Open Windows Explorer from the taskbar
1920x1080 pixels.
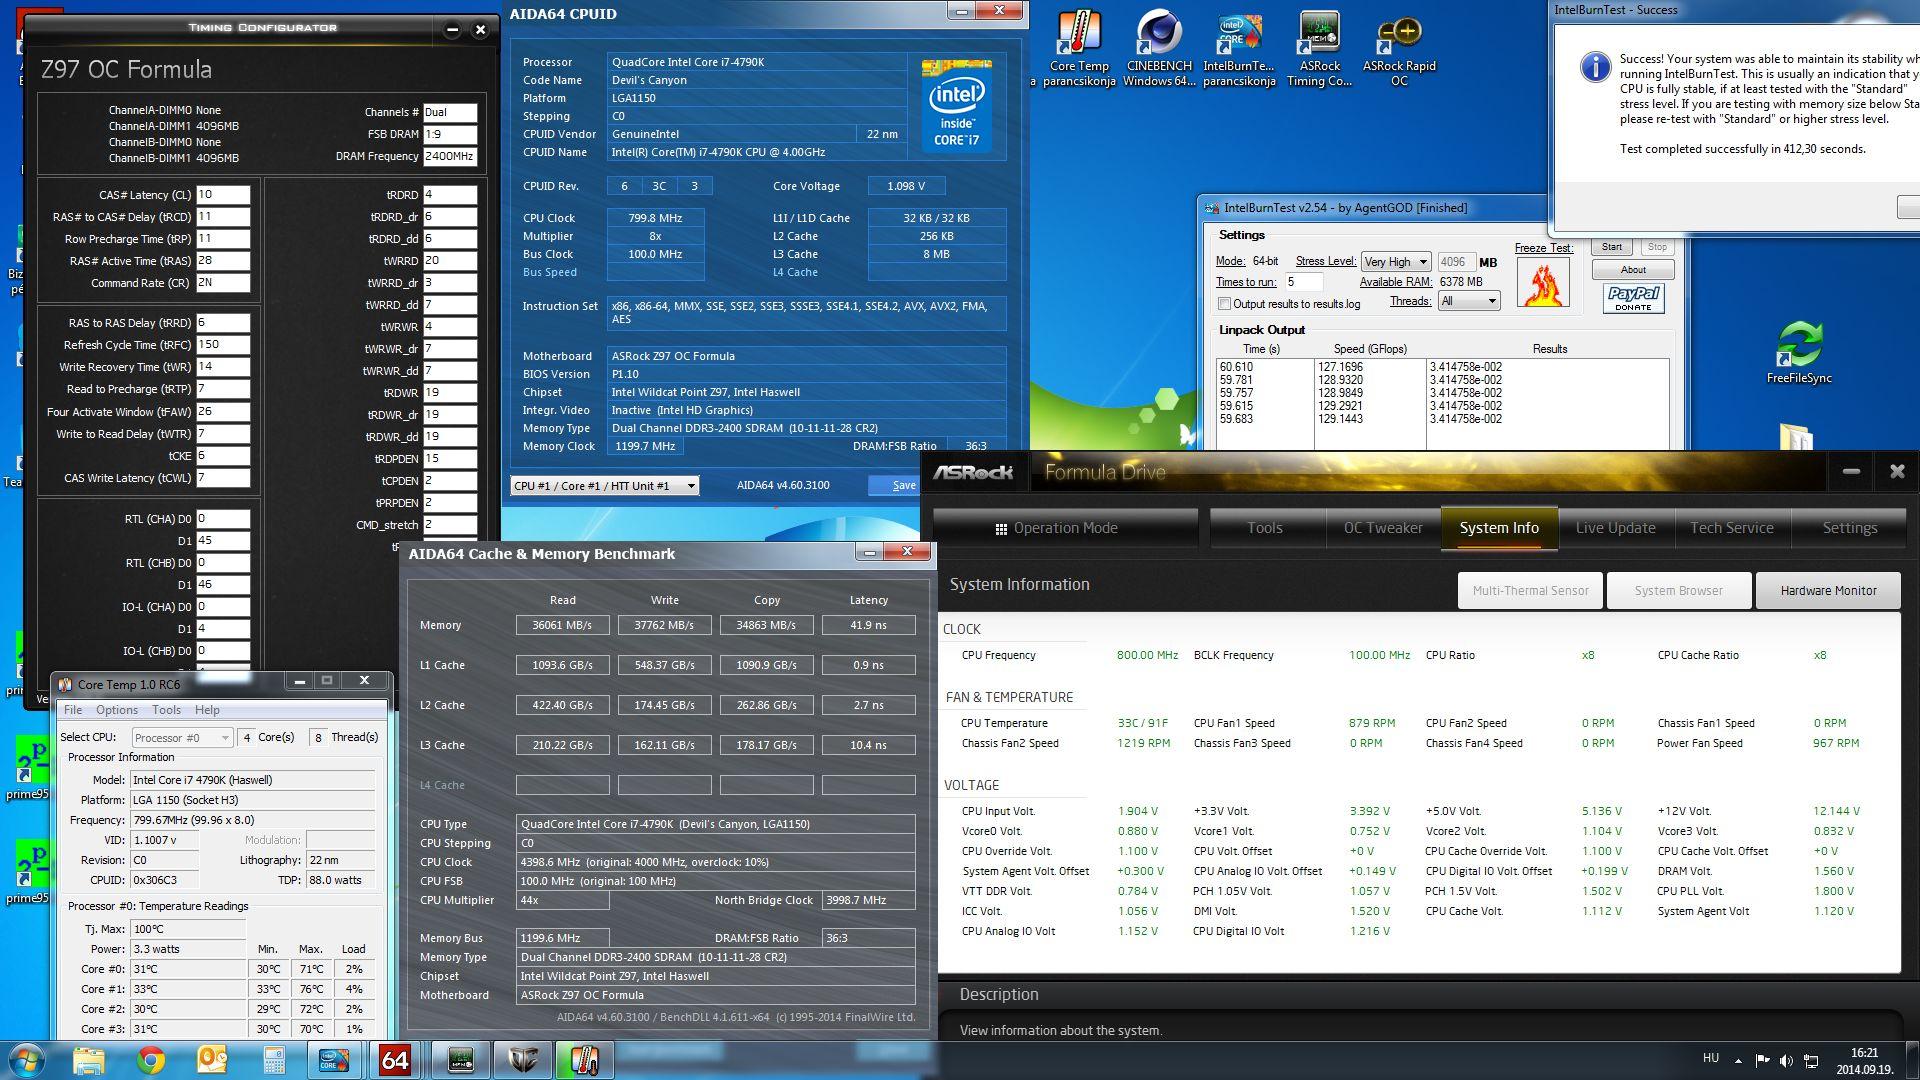(88, 1060)
